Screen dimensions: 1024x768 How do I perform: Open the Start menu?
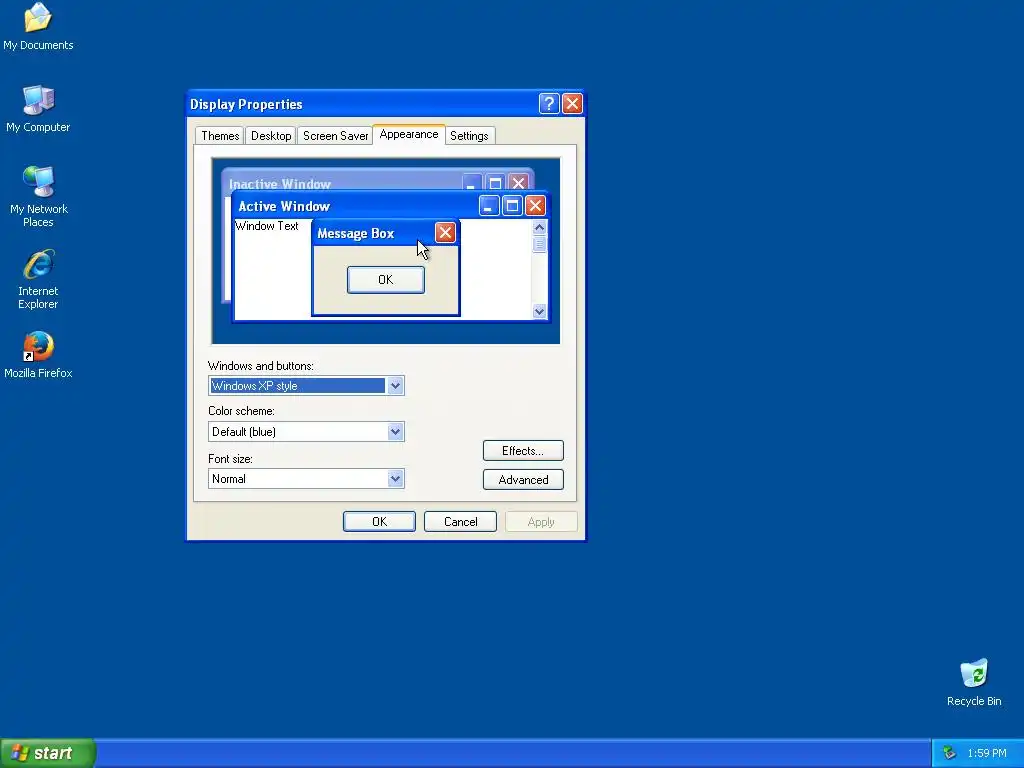tap(48, 753)
